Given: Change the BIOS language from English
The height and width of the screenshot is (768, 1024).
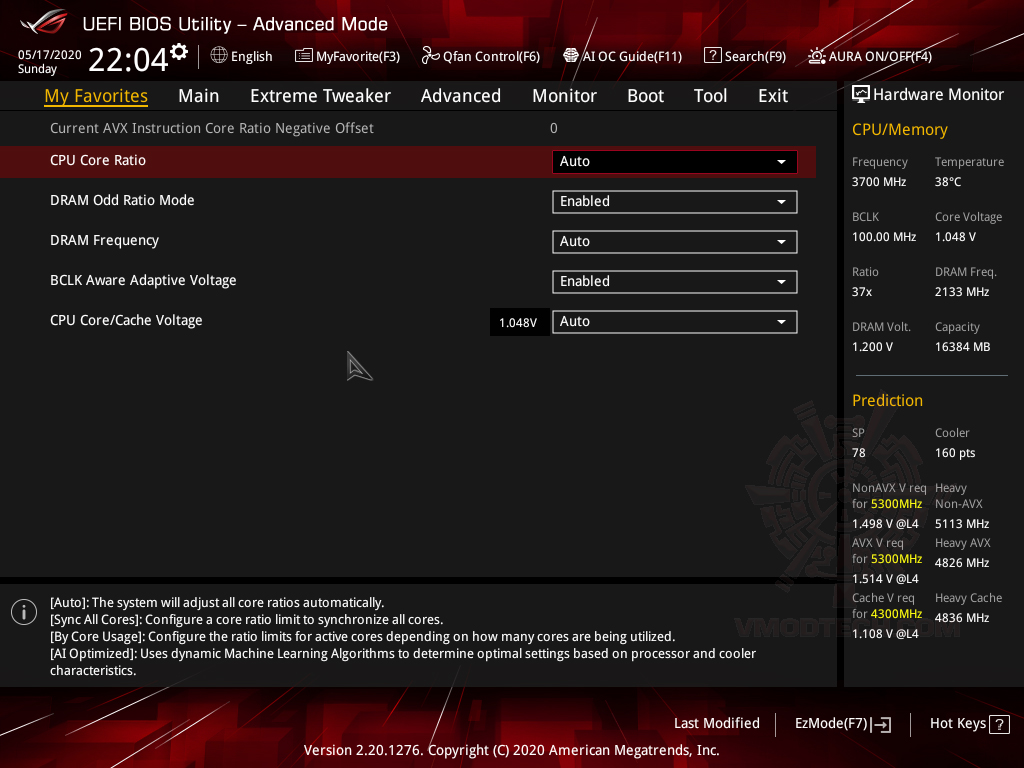Looking at the screenshot, I should (x=241, y=56).
